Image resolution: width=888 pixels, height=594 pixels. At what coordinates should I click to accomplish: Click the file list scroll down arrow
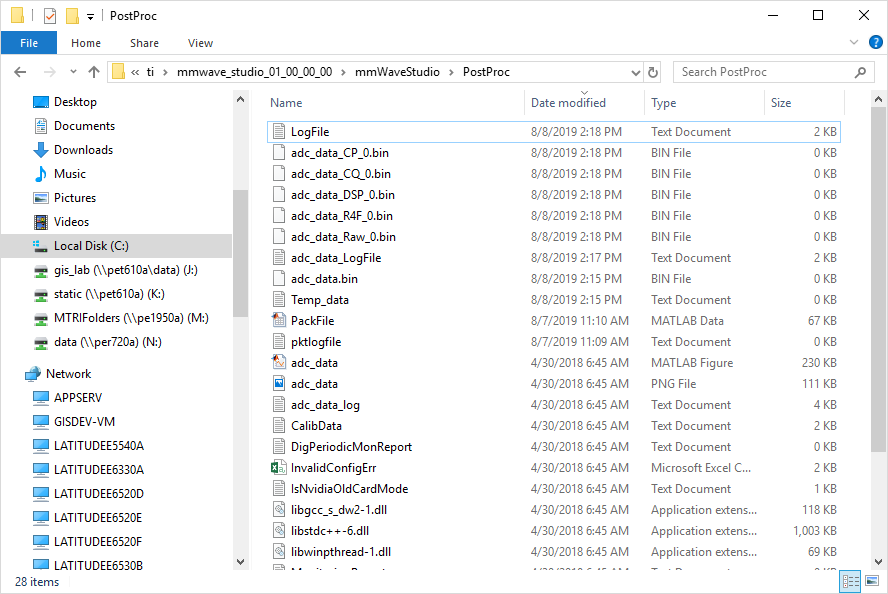(878, 562)
